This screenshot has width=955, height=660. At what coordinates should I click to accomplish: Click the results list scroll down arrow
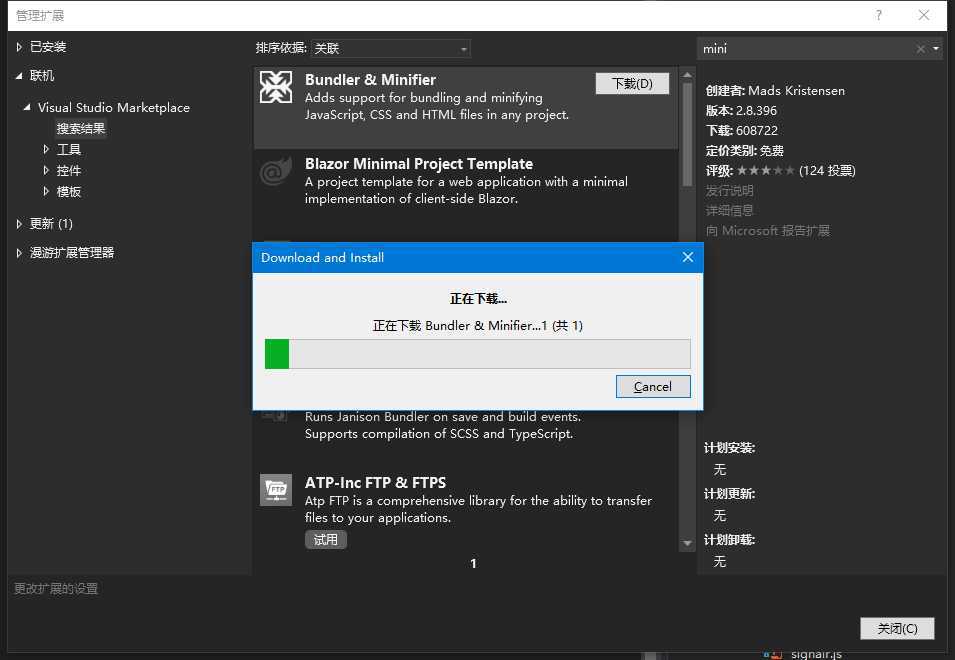(687, 542)
